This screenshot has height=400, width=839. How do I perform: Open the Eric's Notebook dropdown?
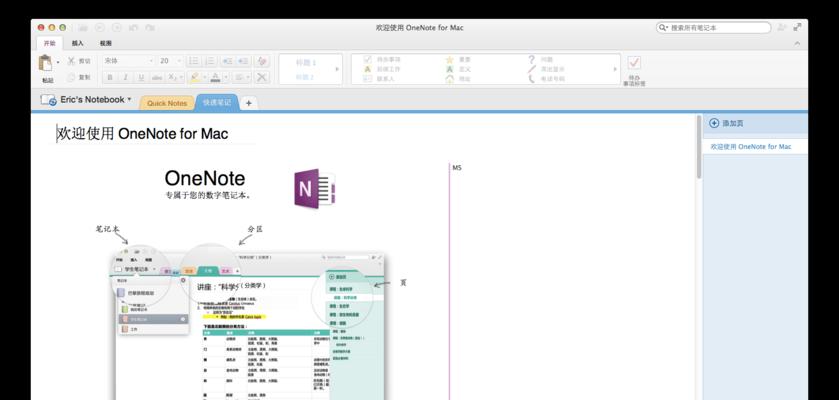click(x=95, y=99)
